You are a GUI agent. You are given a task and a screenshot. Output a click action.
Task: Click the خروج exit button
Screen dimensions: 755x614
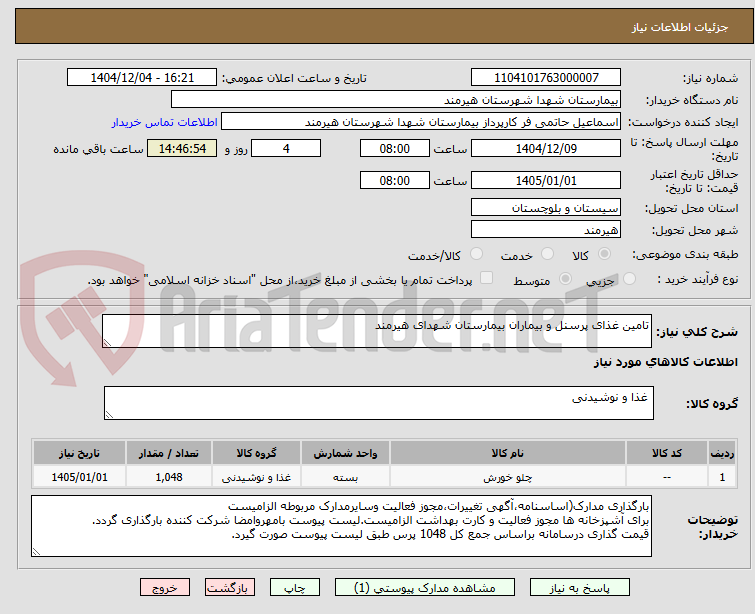(x=165, y=588)
